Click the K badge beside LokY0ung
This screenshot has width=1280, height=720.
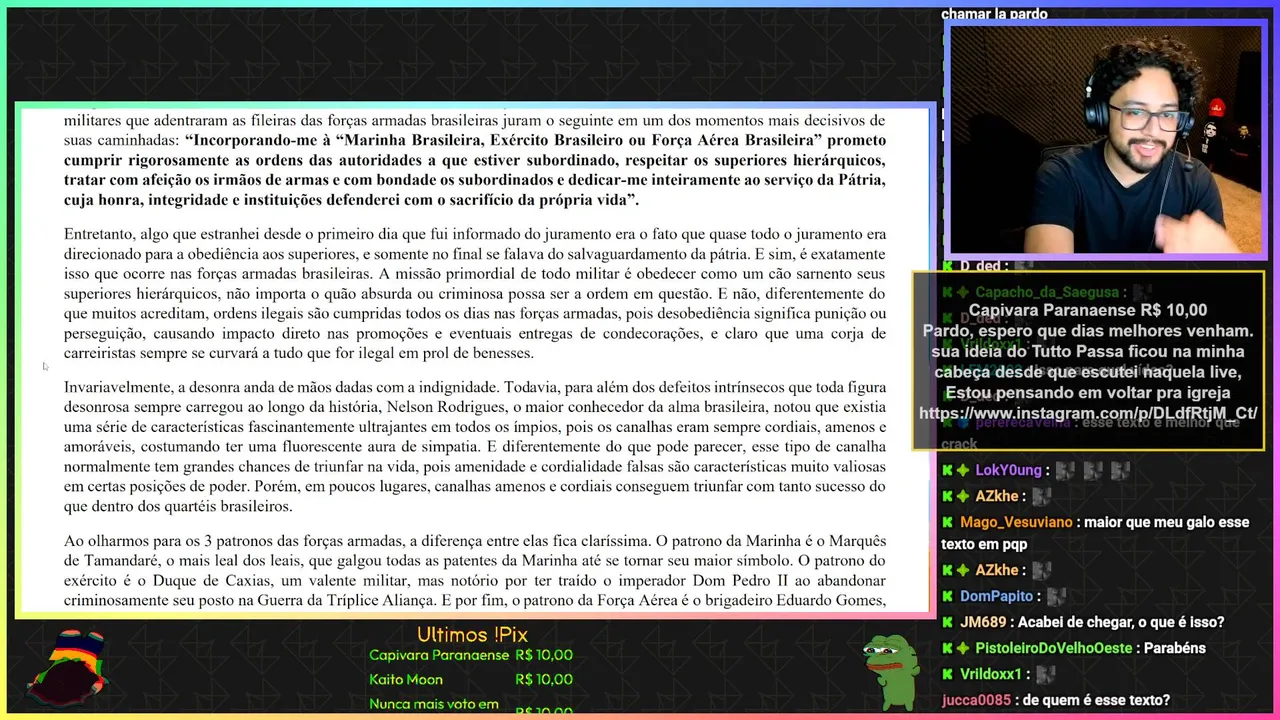click(x=947, y=470)
